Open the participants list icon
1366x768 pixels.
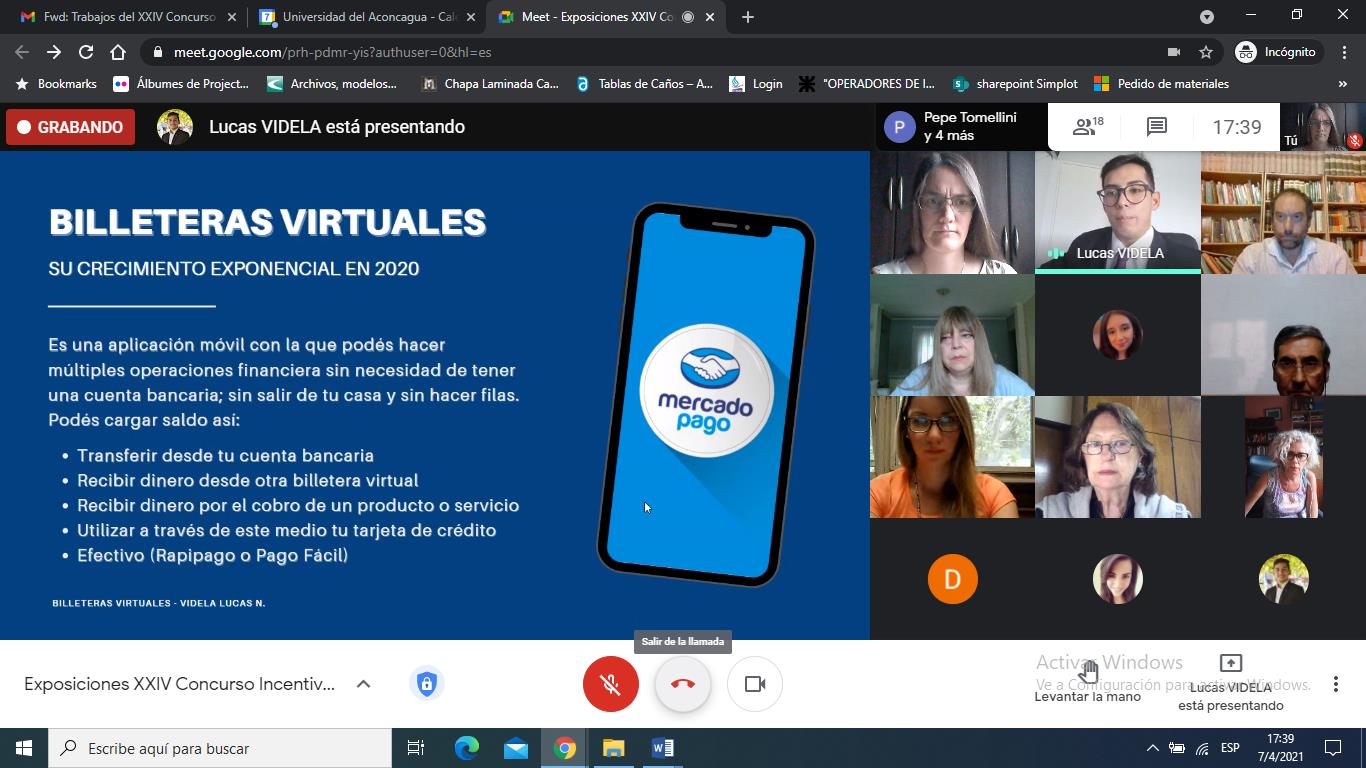(1088, 127)
